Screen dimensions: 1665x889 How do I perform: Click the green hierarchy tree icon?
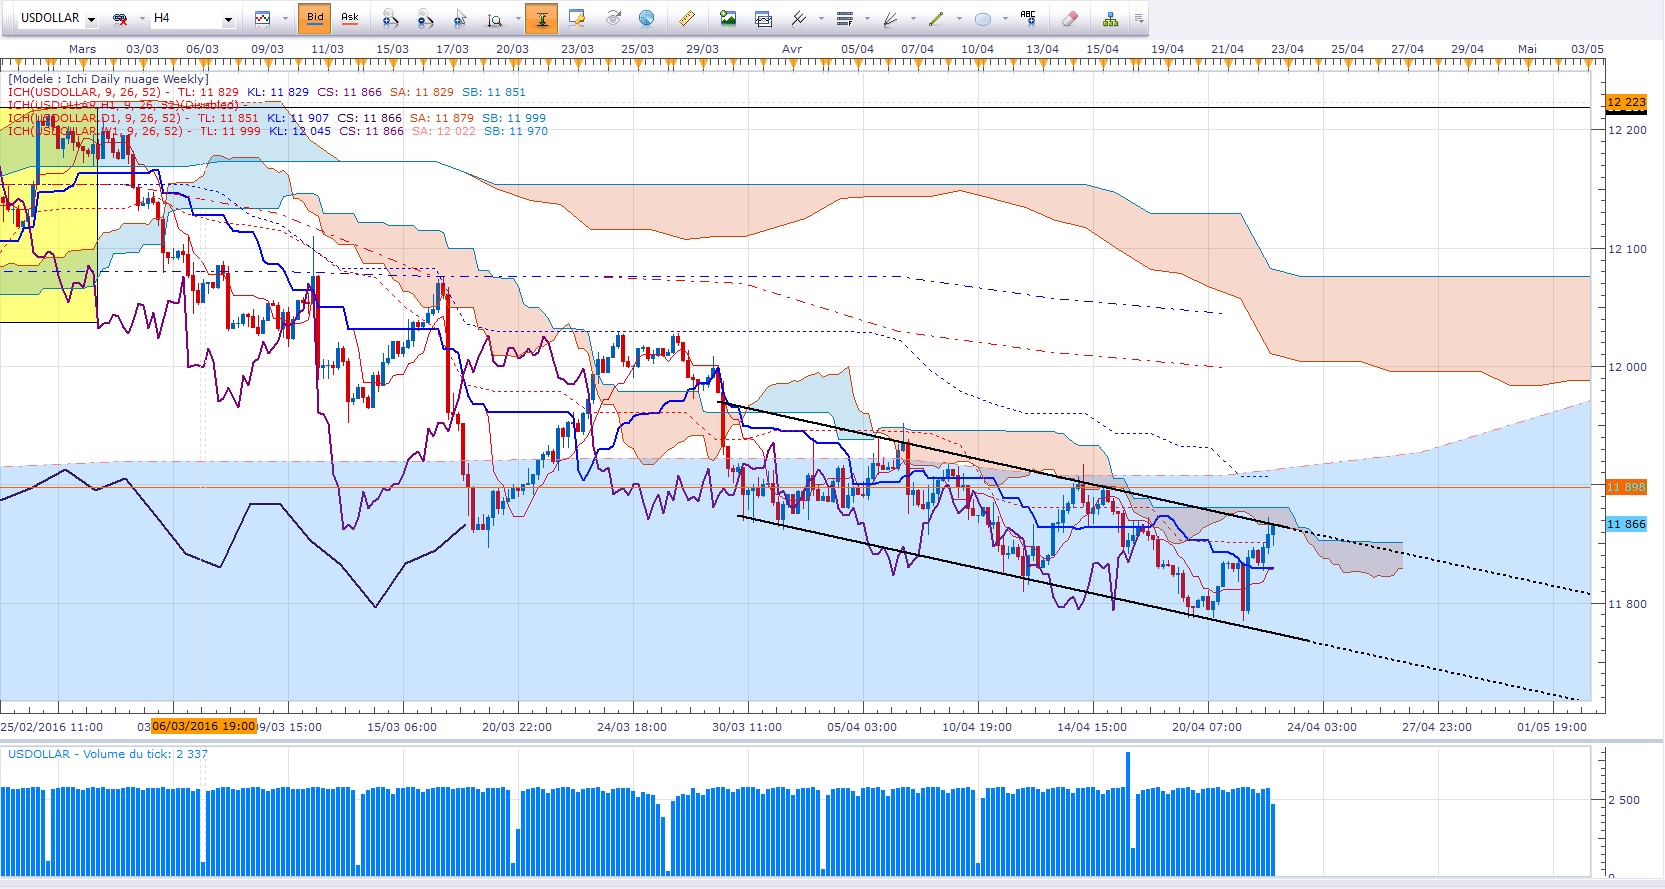1110,18
